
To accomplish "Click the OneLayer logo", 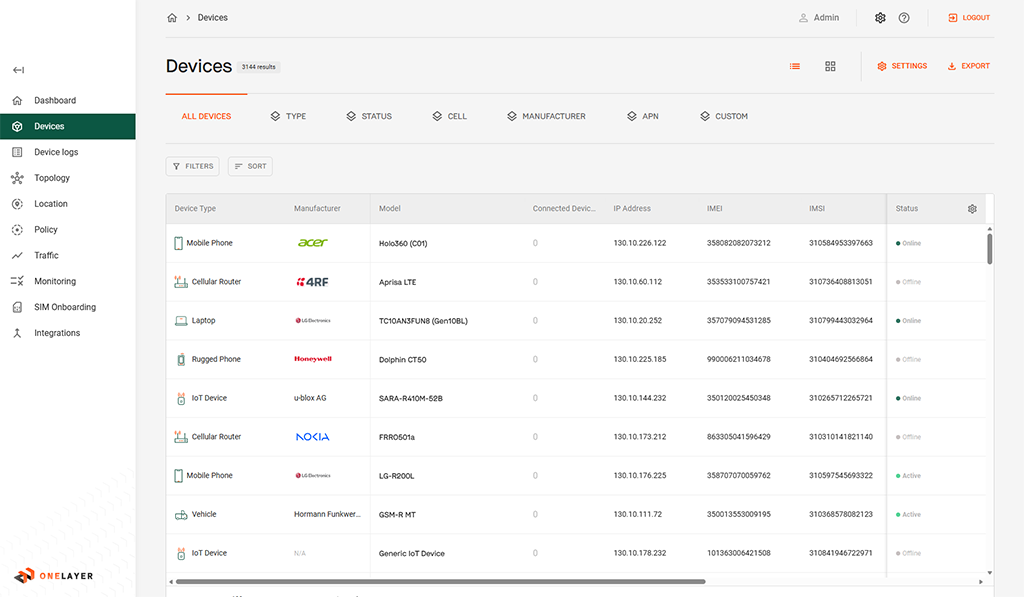I will [x=54, y=575].
